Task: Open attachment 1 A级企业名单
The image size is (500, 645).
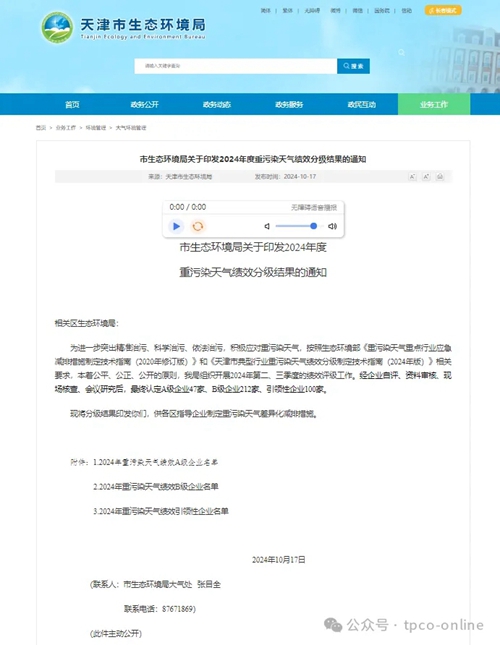Action: (155, 462)
